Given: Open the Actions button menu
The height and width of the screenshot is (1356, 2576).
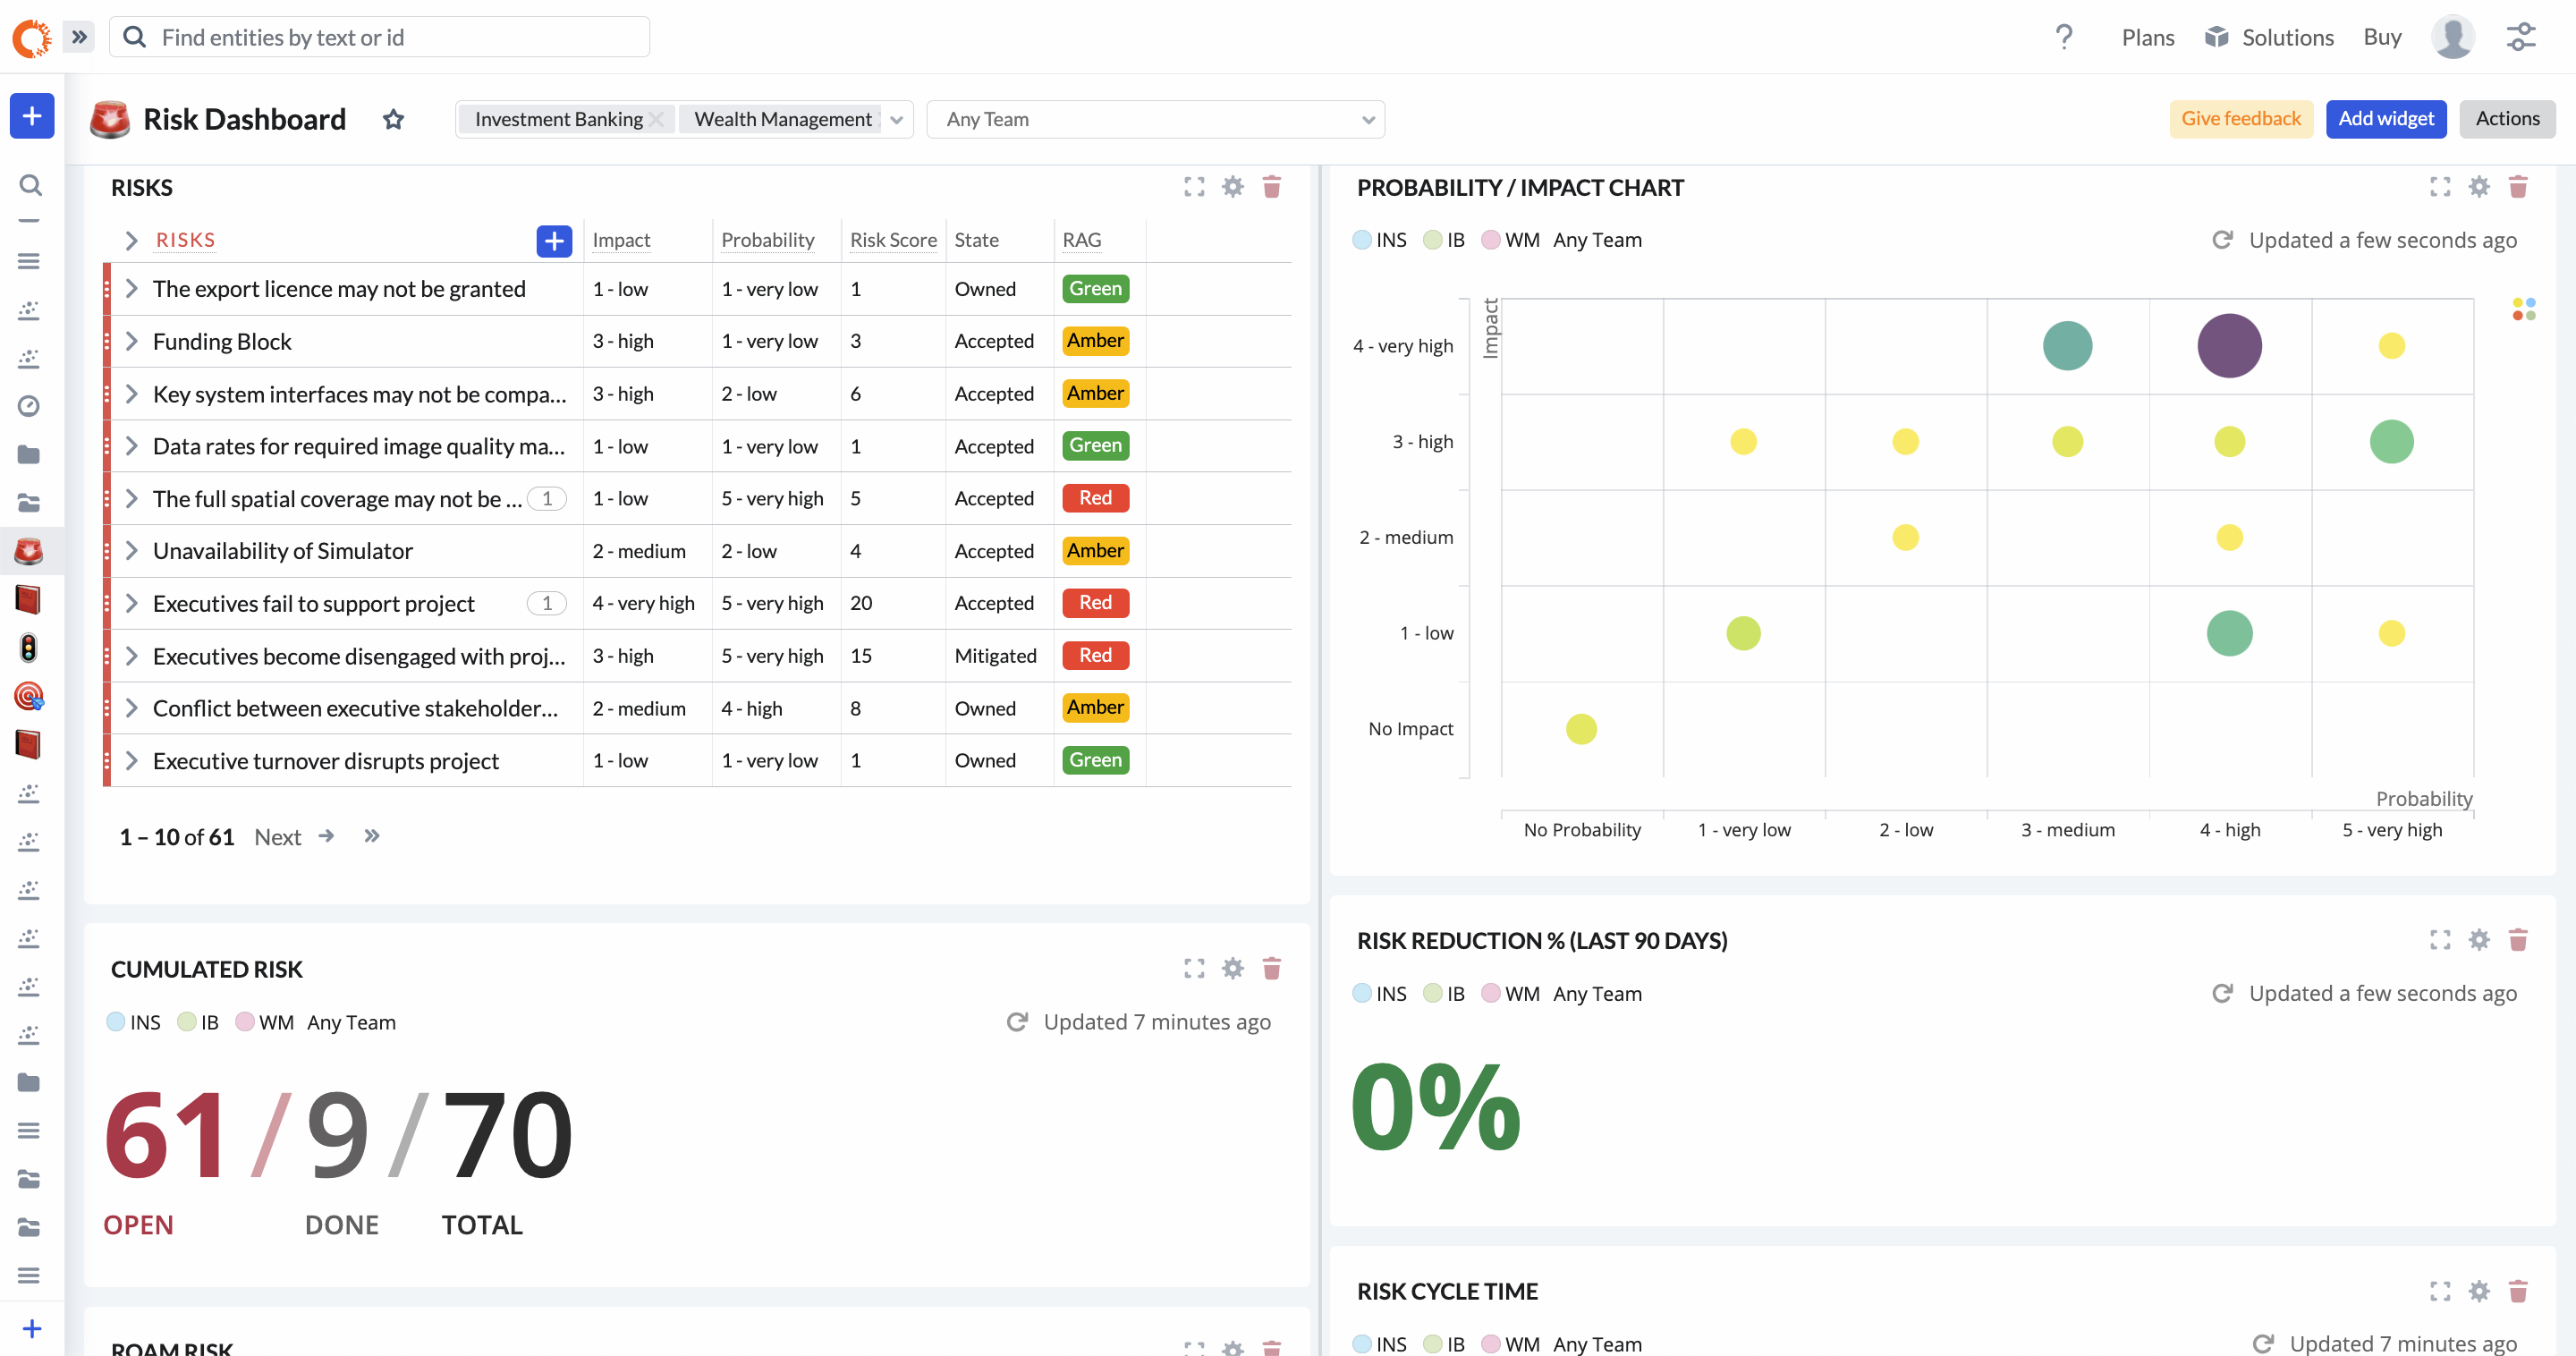Looking at the screenshot, I should point(2507,119).
